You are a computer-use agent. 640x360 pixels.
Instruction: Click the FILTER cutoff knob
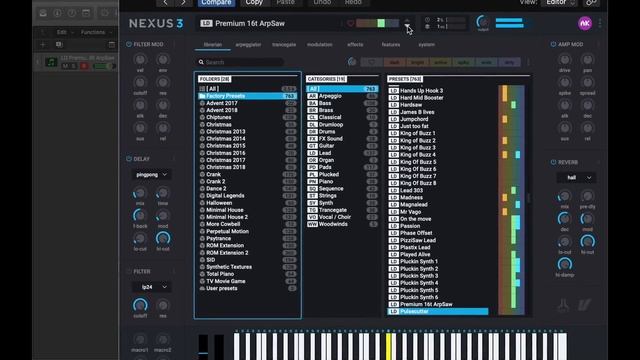pyautogui.click(x=140, y=305)
